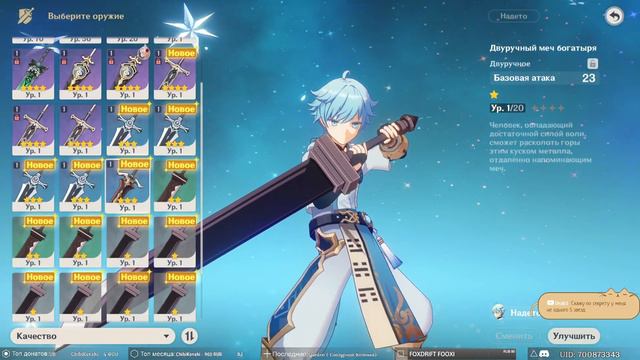Click the lock icon on the green claymore card

pyautogui.click(x=17, y=62)
